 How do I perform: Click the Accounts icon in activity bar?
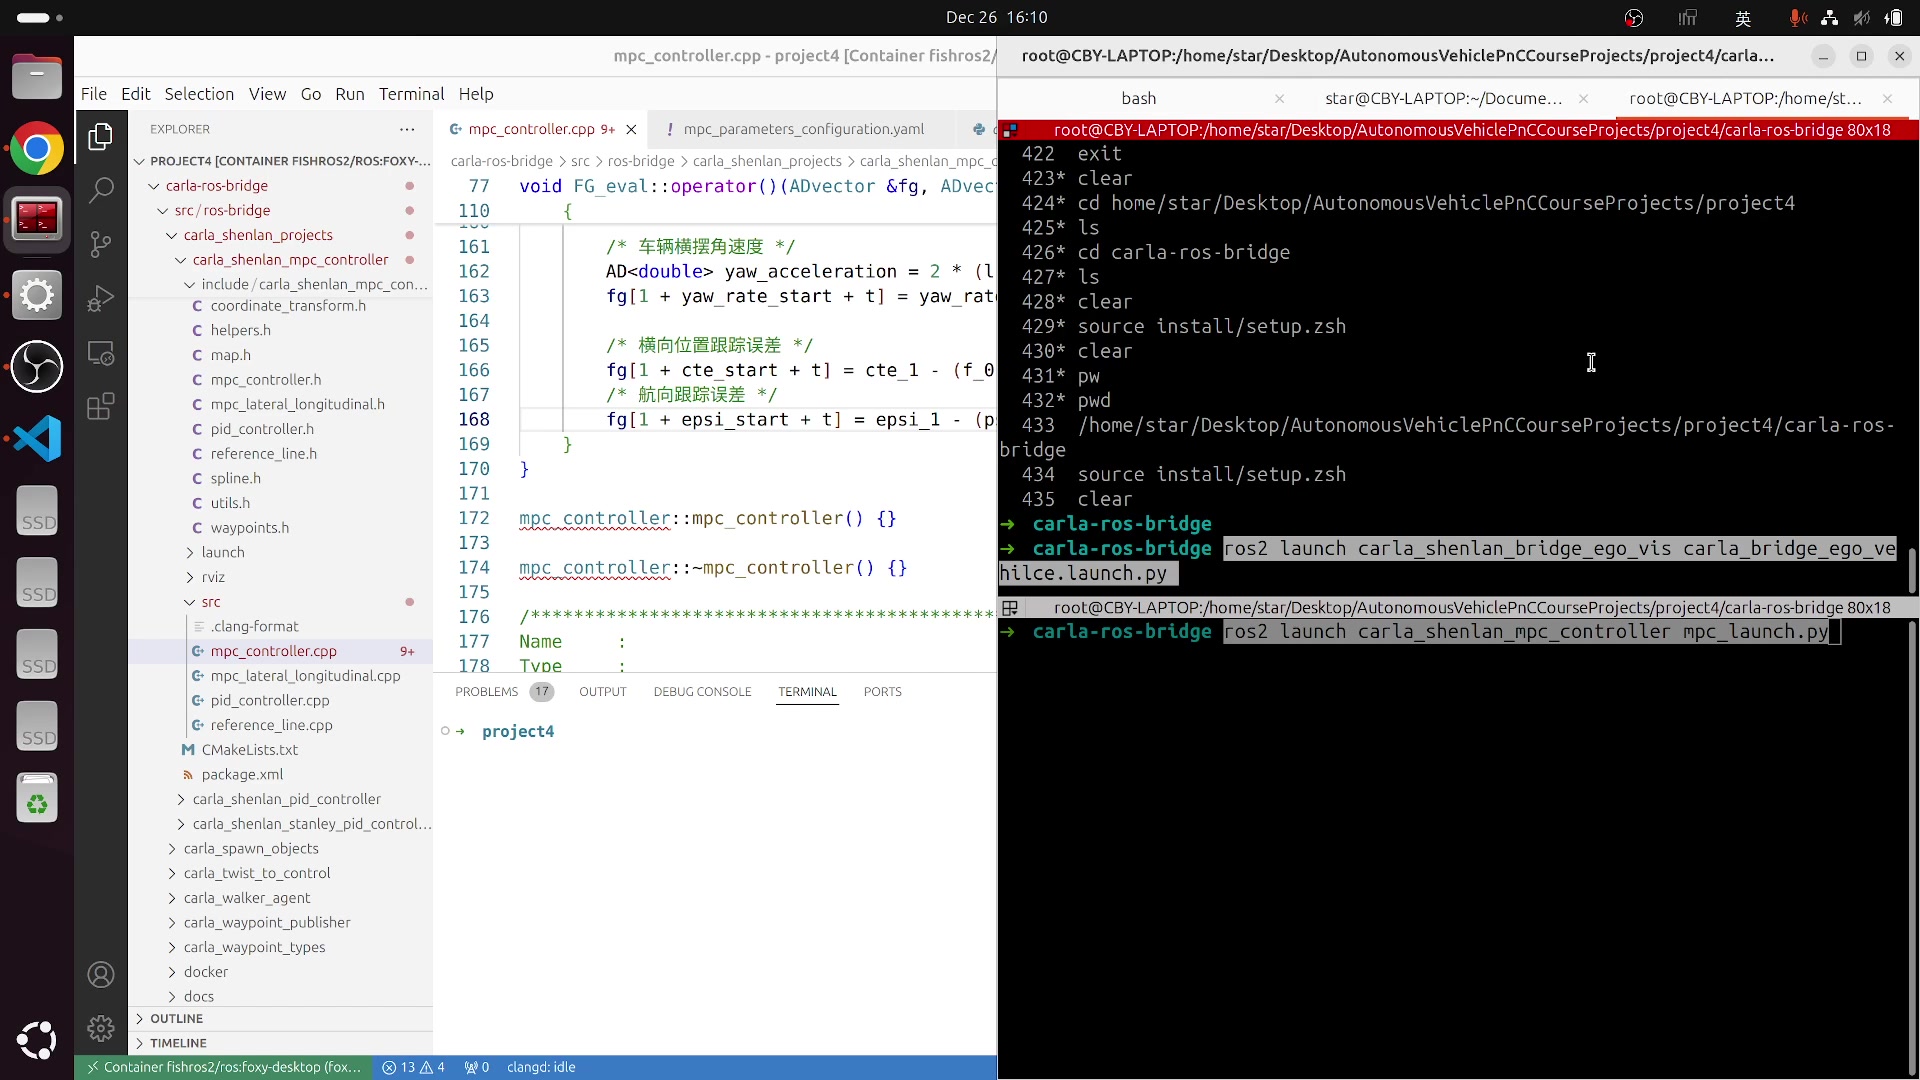coord(101,974)
